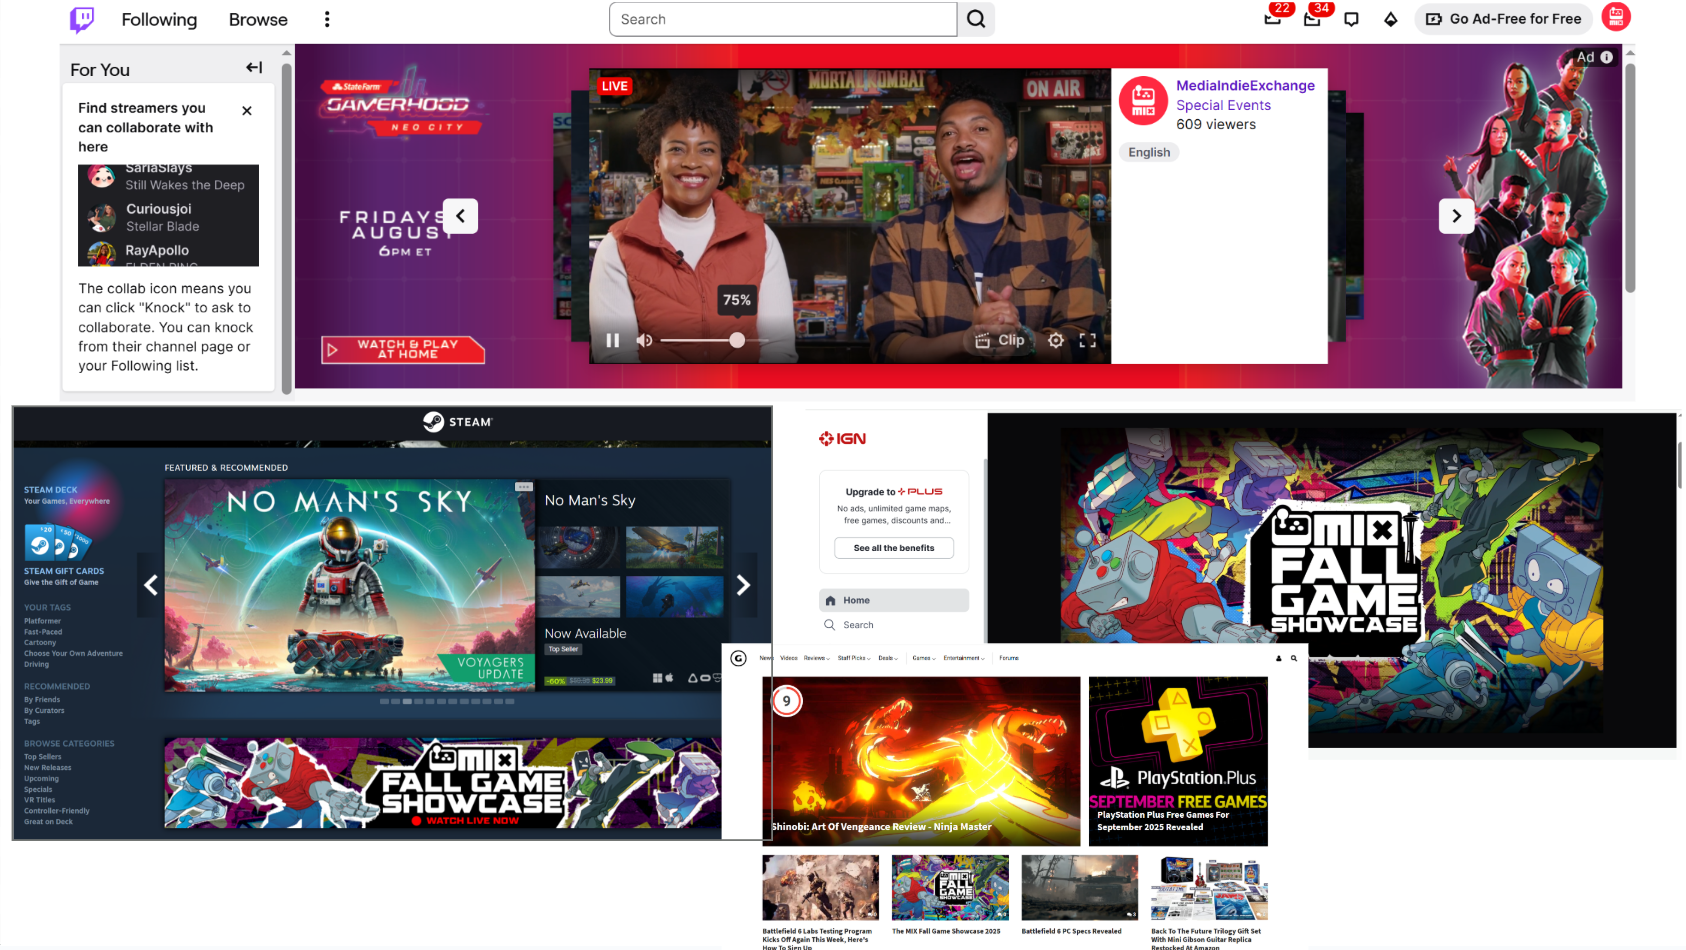The image size is (1686, 950).
Task: Submit the Twitch search with the magnifier
Action: tap(976, 19)
